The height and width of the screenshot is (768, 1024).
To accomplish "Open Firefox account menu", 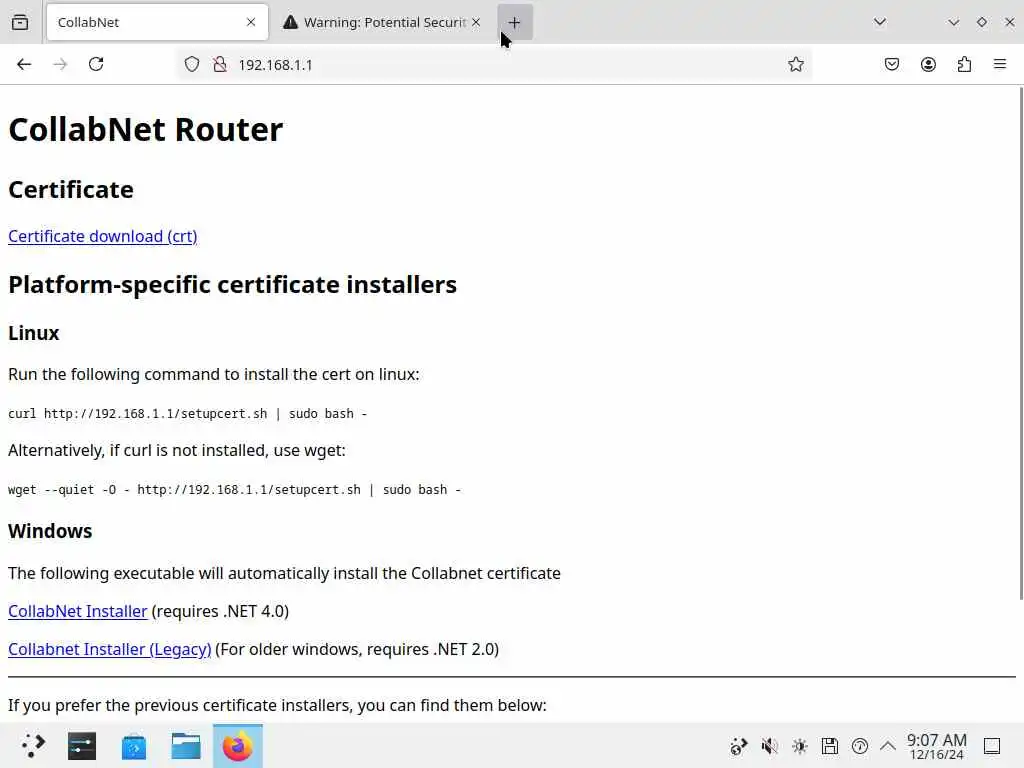I will click(x=928, y=64).
